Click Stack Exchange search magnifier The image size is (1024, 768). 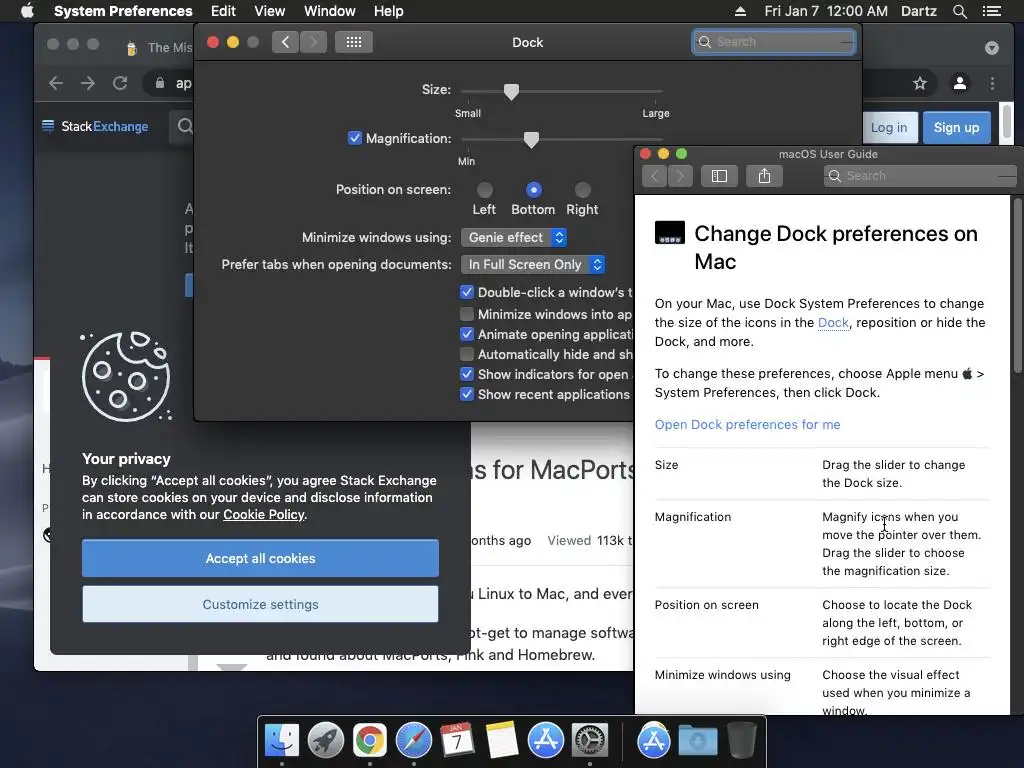(185, 126)
